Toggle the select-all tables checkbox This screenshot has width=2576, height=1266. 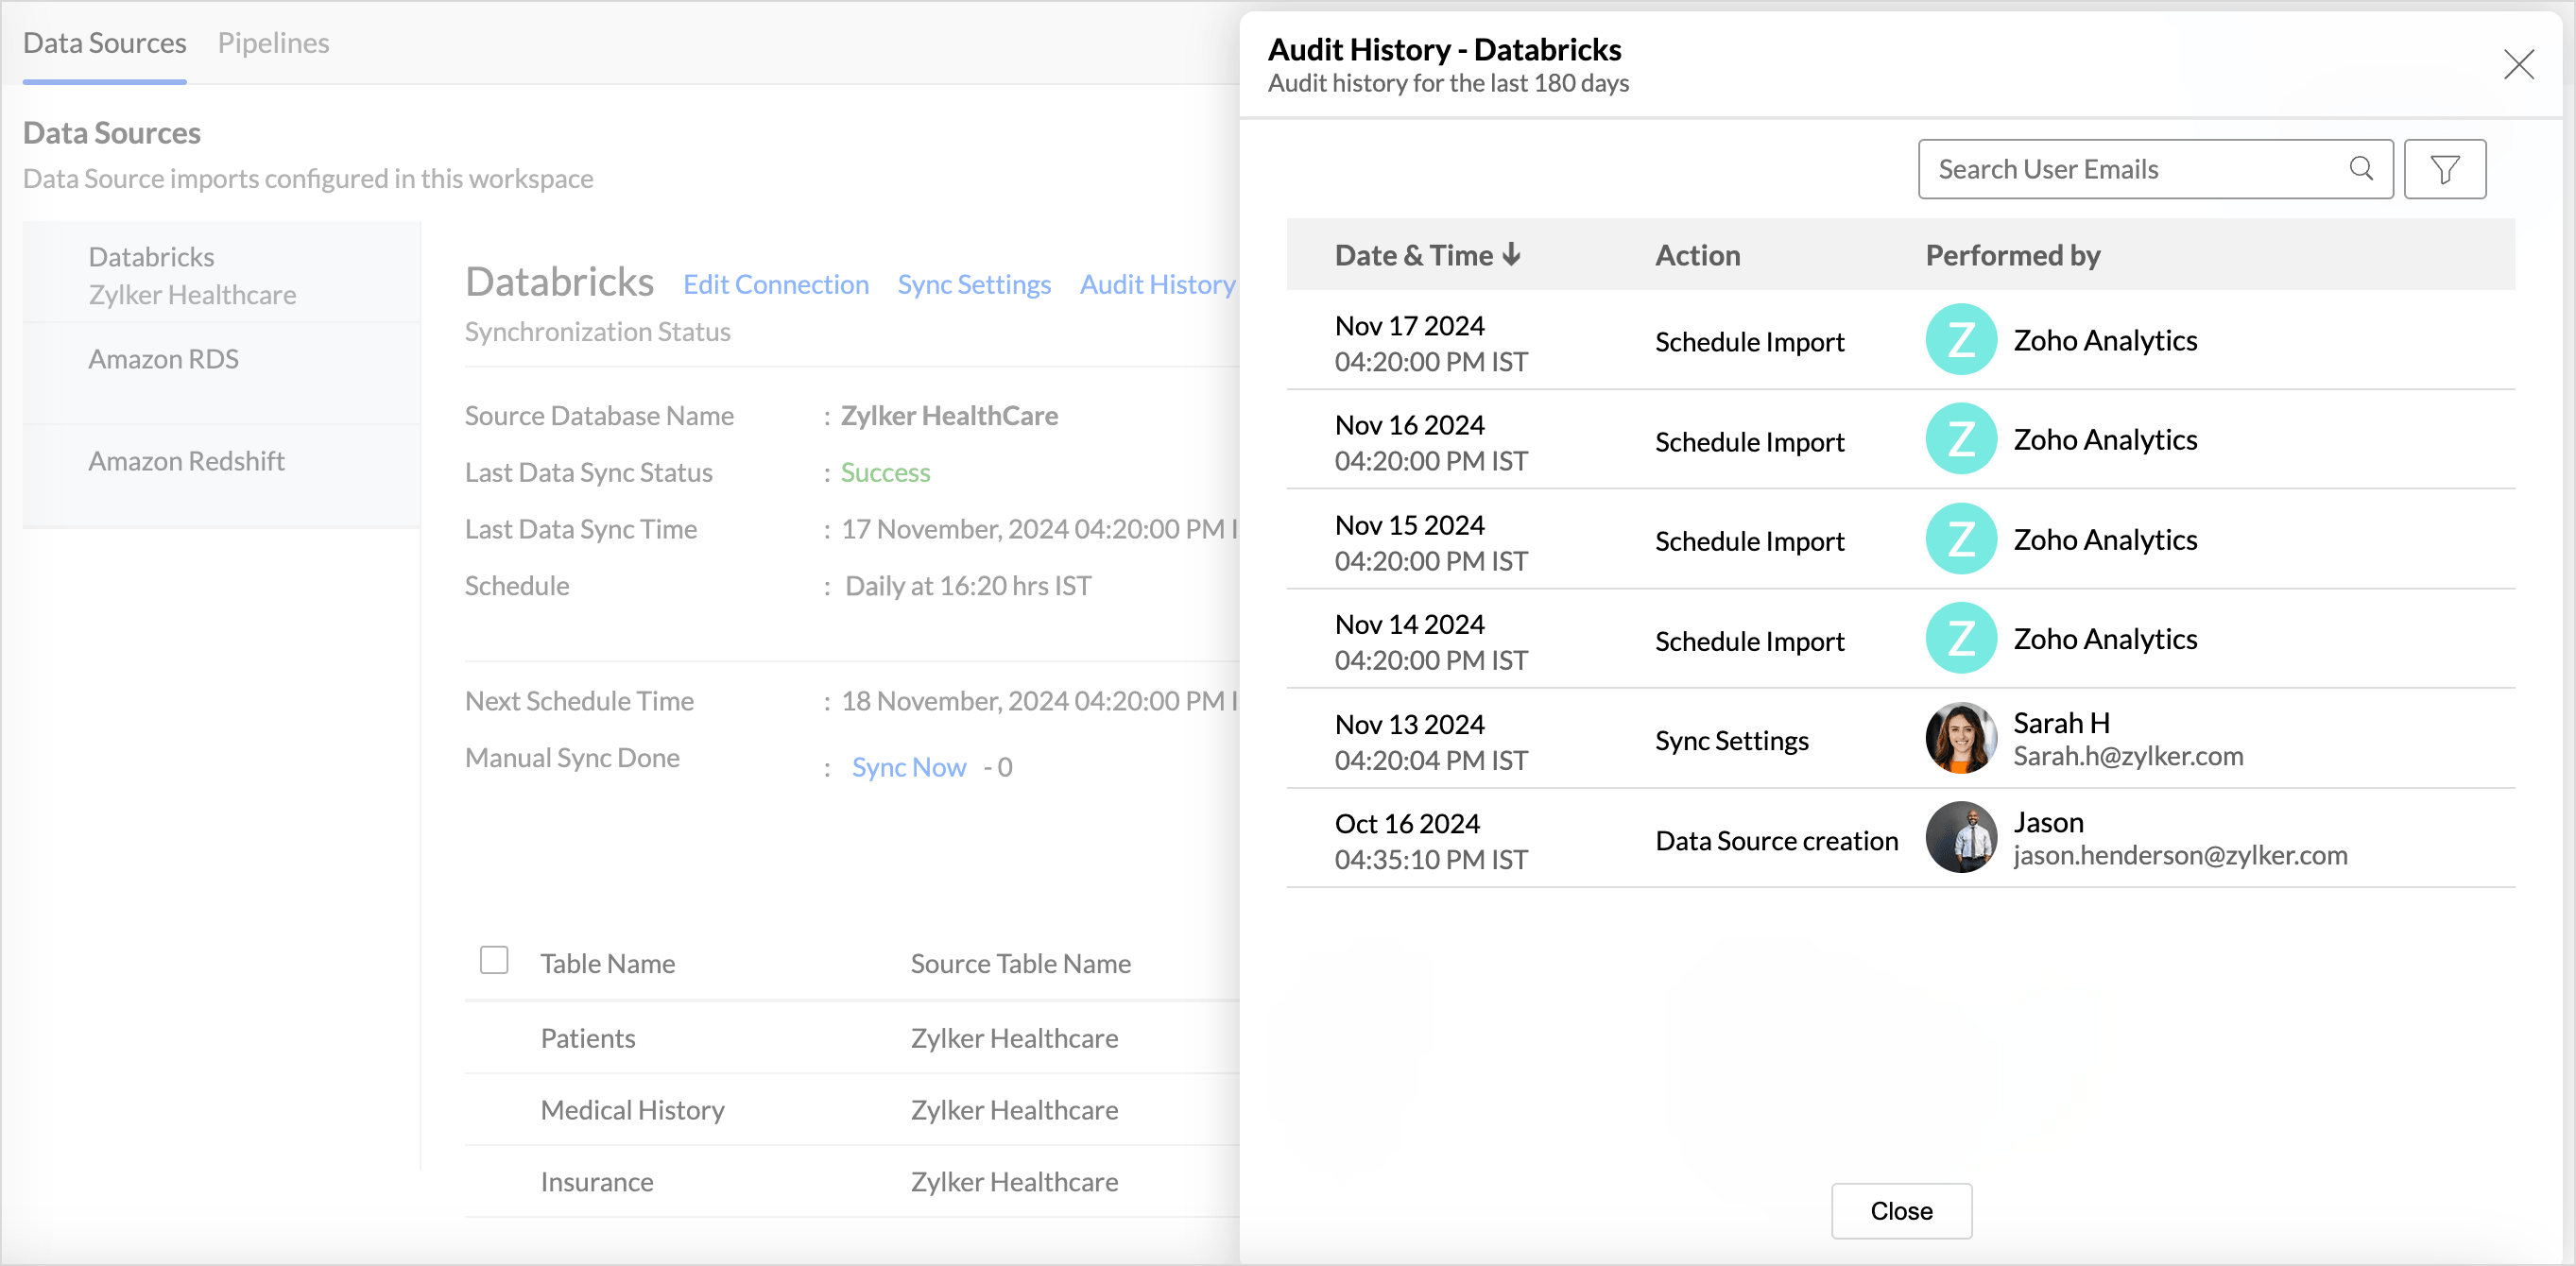pos(494,960)
